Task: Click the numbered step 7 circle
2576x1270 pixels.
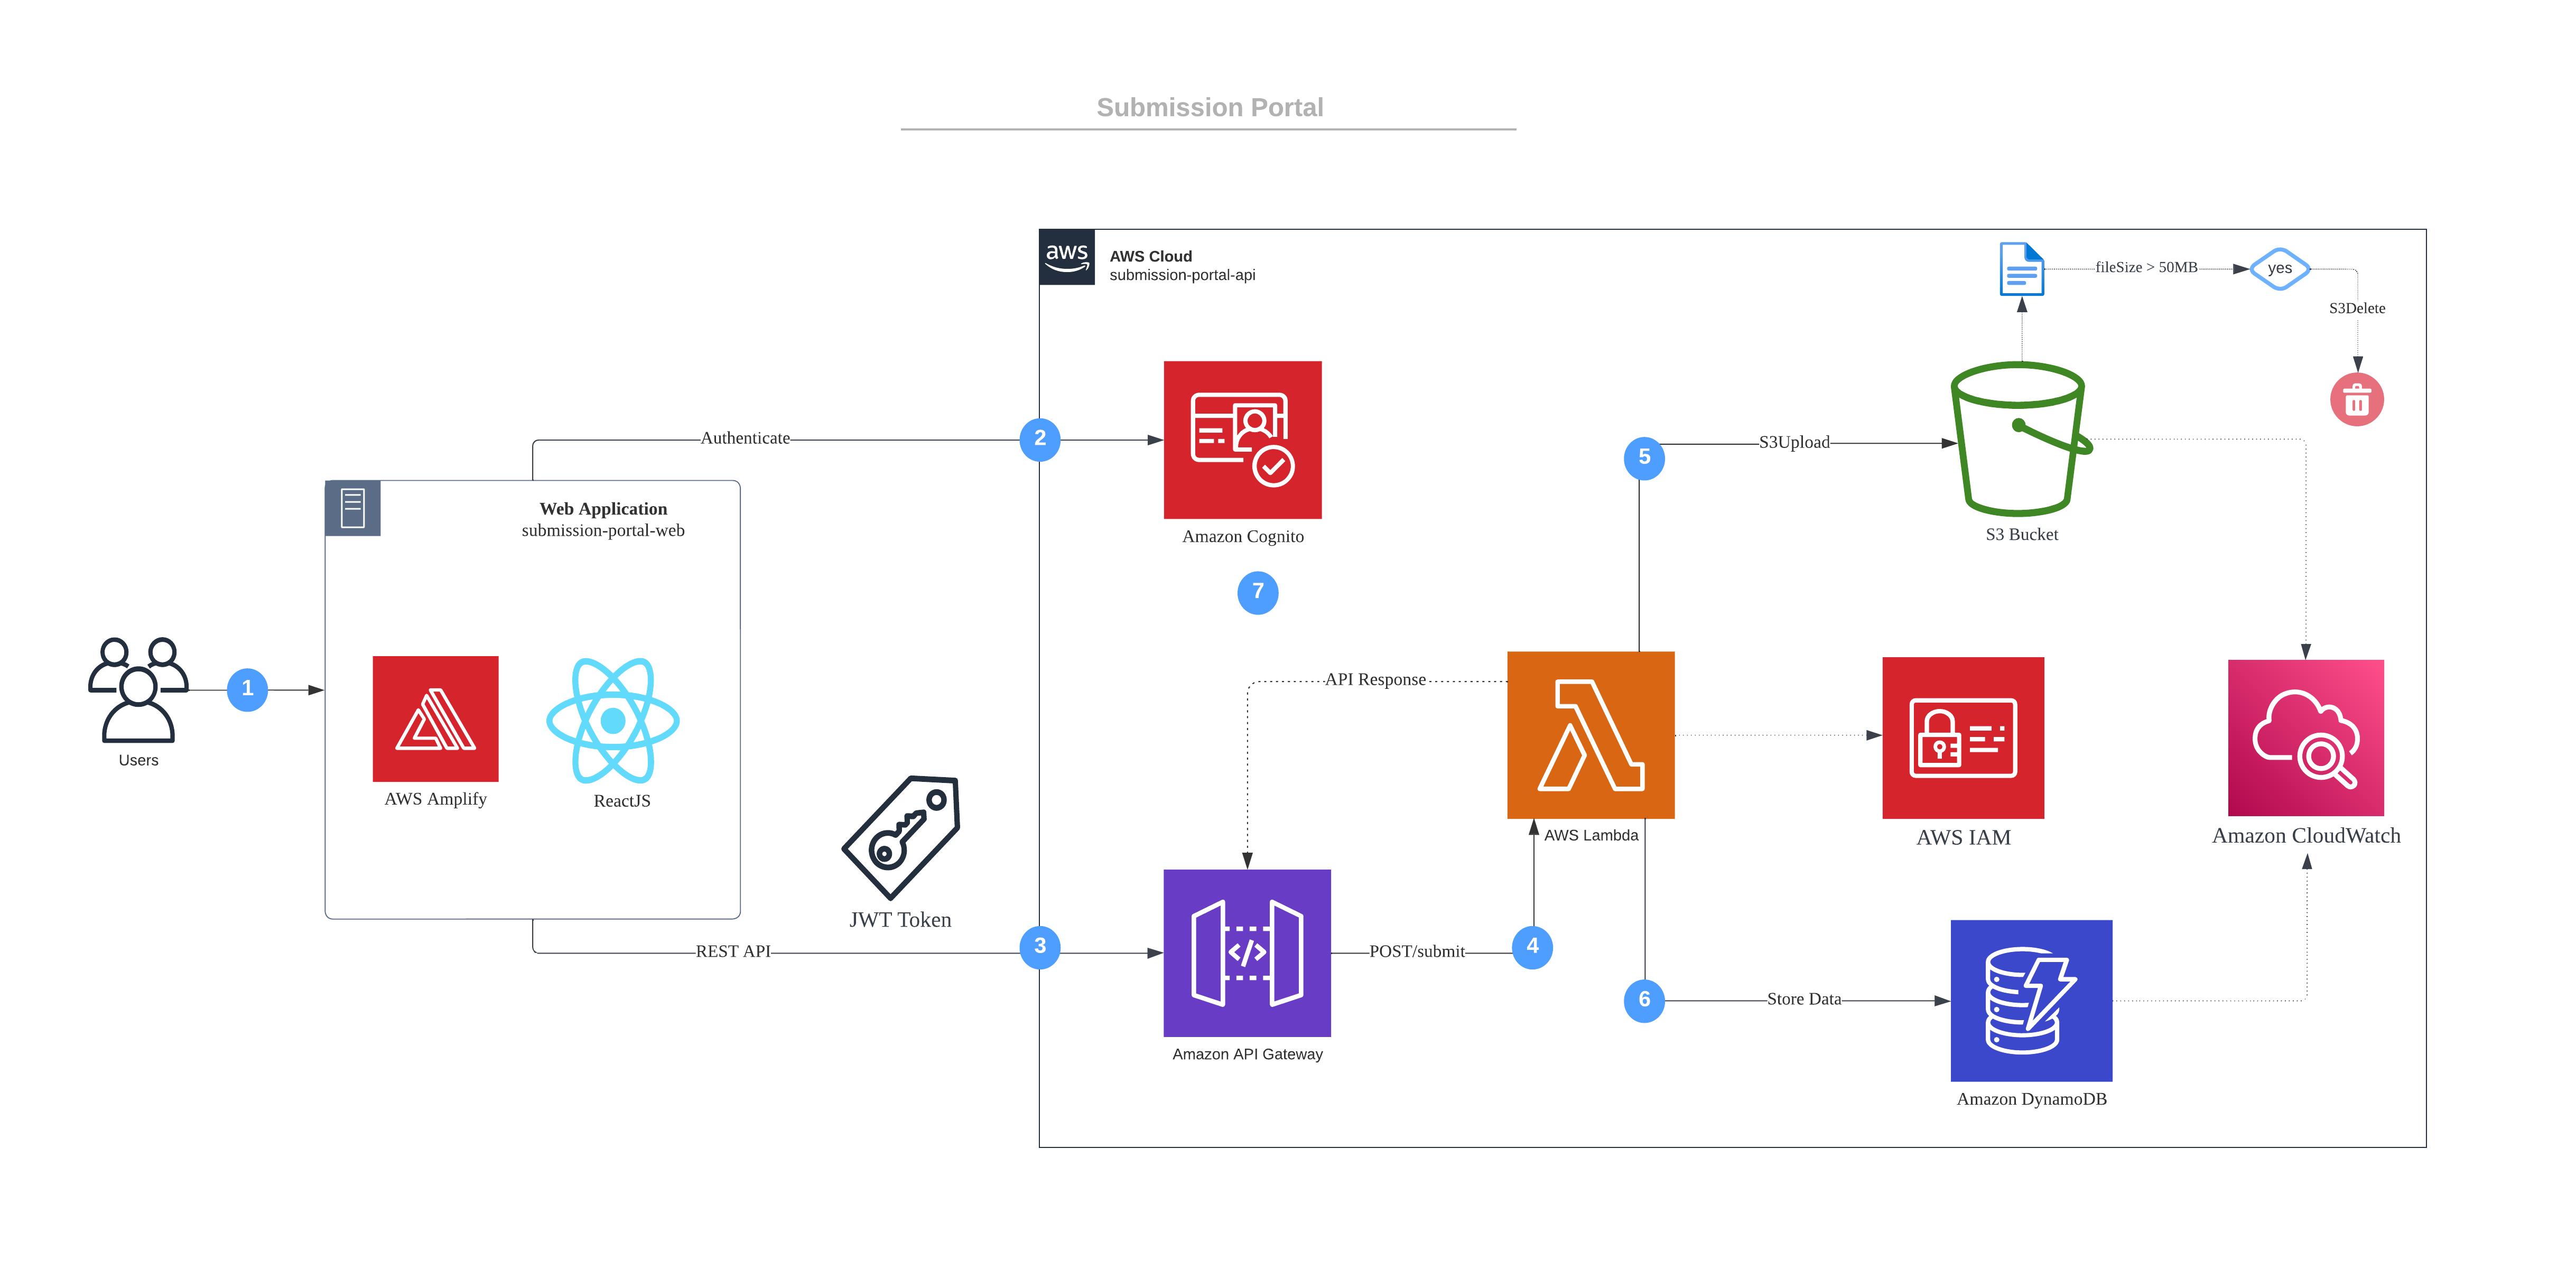Action: pyautogui.click(x=1257, y=592)
